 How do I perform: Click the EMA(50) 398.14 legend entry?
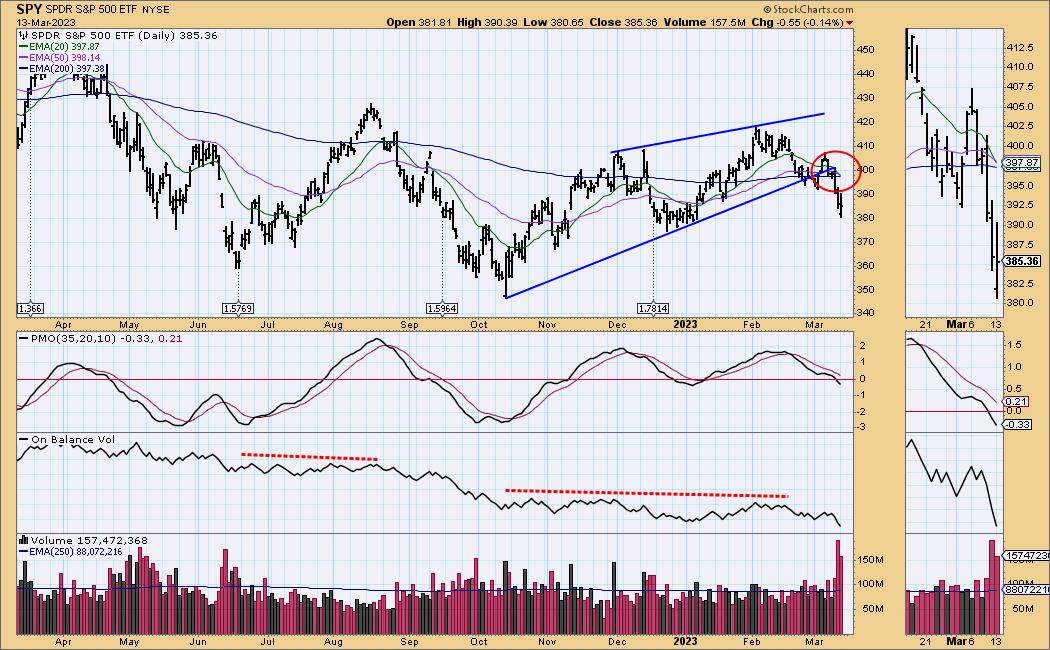[59, 58]
